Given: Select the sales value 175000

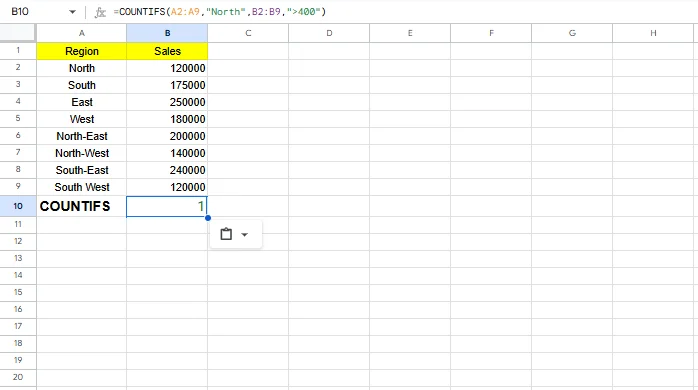Looking at the screenshot, I should [167, 85].
